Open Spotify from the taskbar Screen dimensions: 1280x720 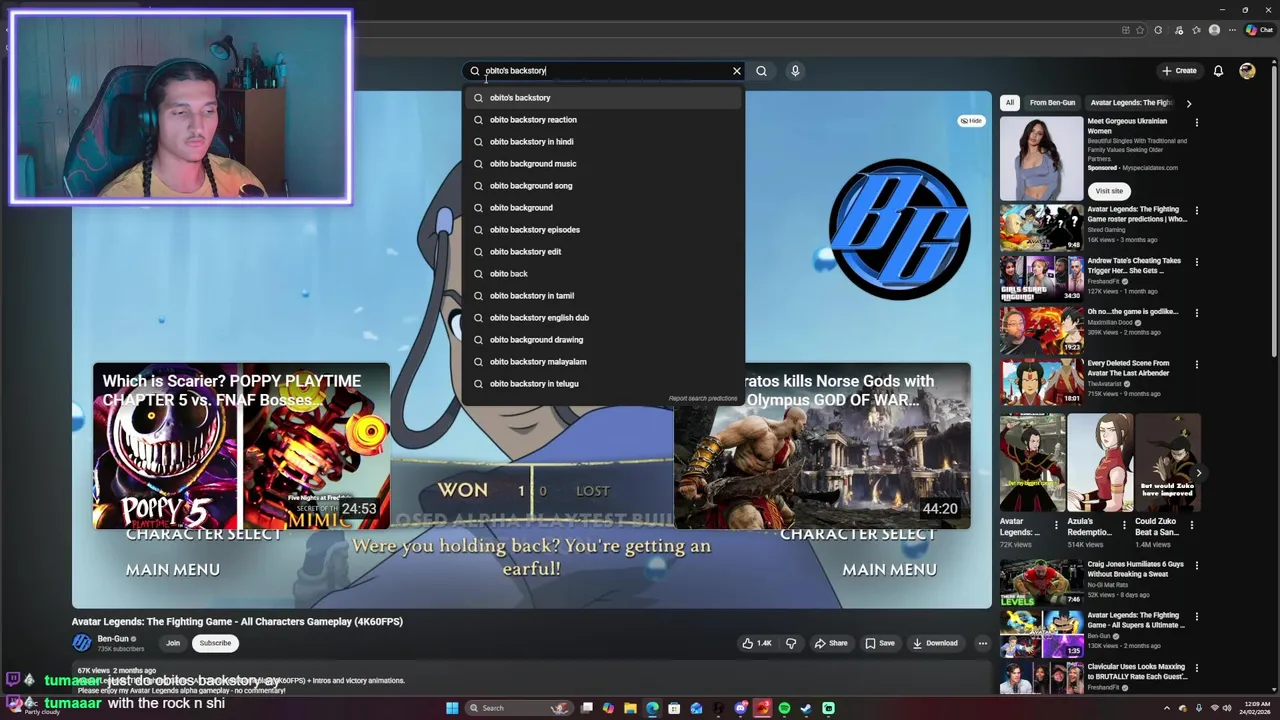pyautogui.click(x=784, y=708)
